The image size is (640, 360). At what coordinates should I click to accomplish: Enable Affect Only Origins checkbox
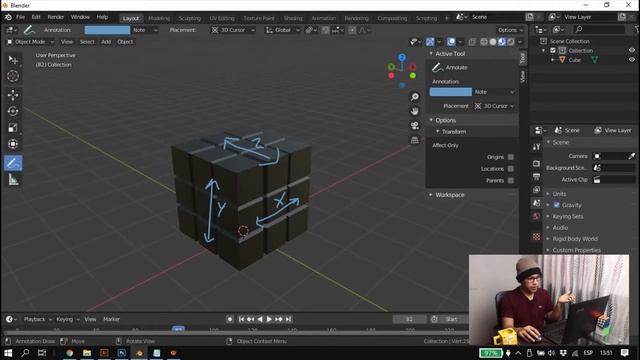pos(511,157)
